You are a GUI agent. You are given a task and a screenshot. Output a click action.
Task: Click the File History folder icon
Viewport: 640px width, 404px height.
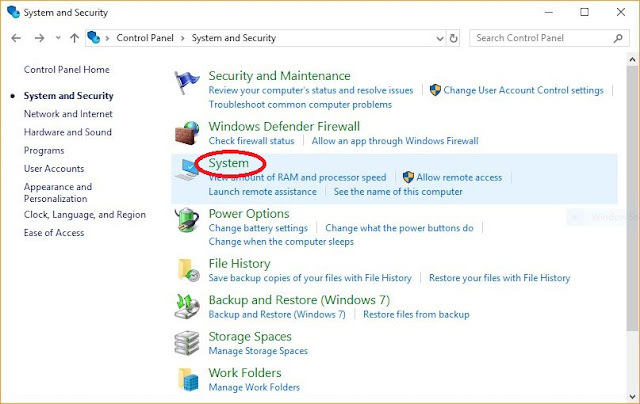(x=188, y=270)
